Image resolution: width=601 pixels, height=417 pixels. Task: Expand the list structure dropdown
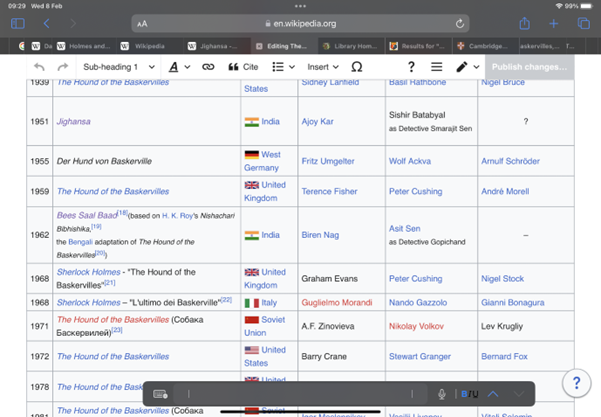[284, 67]
